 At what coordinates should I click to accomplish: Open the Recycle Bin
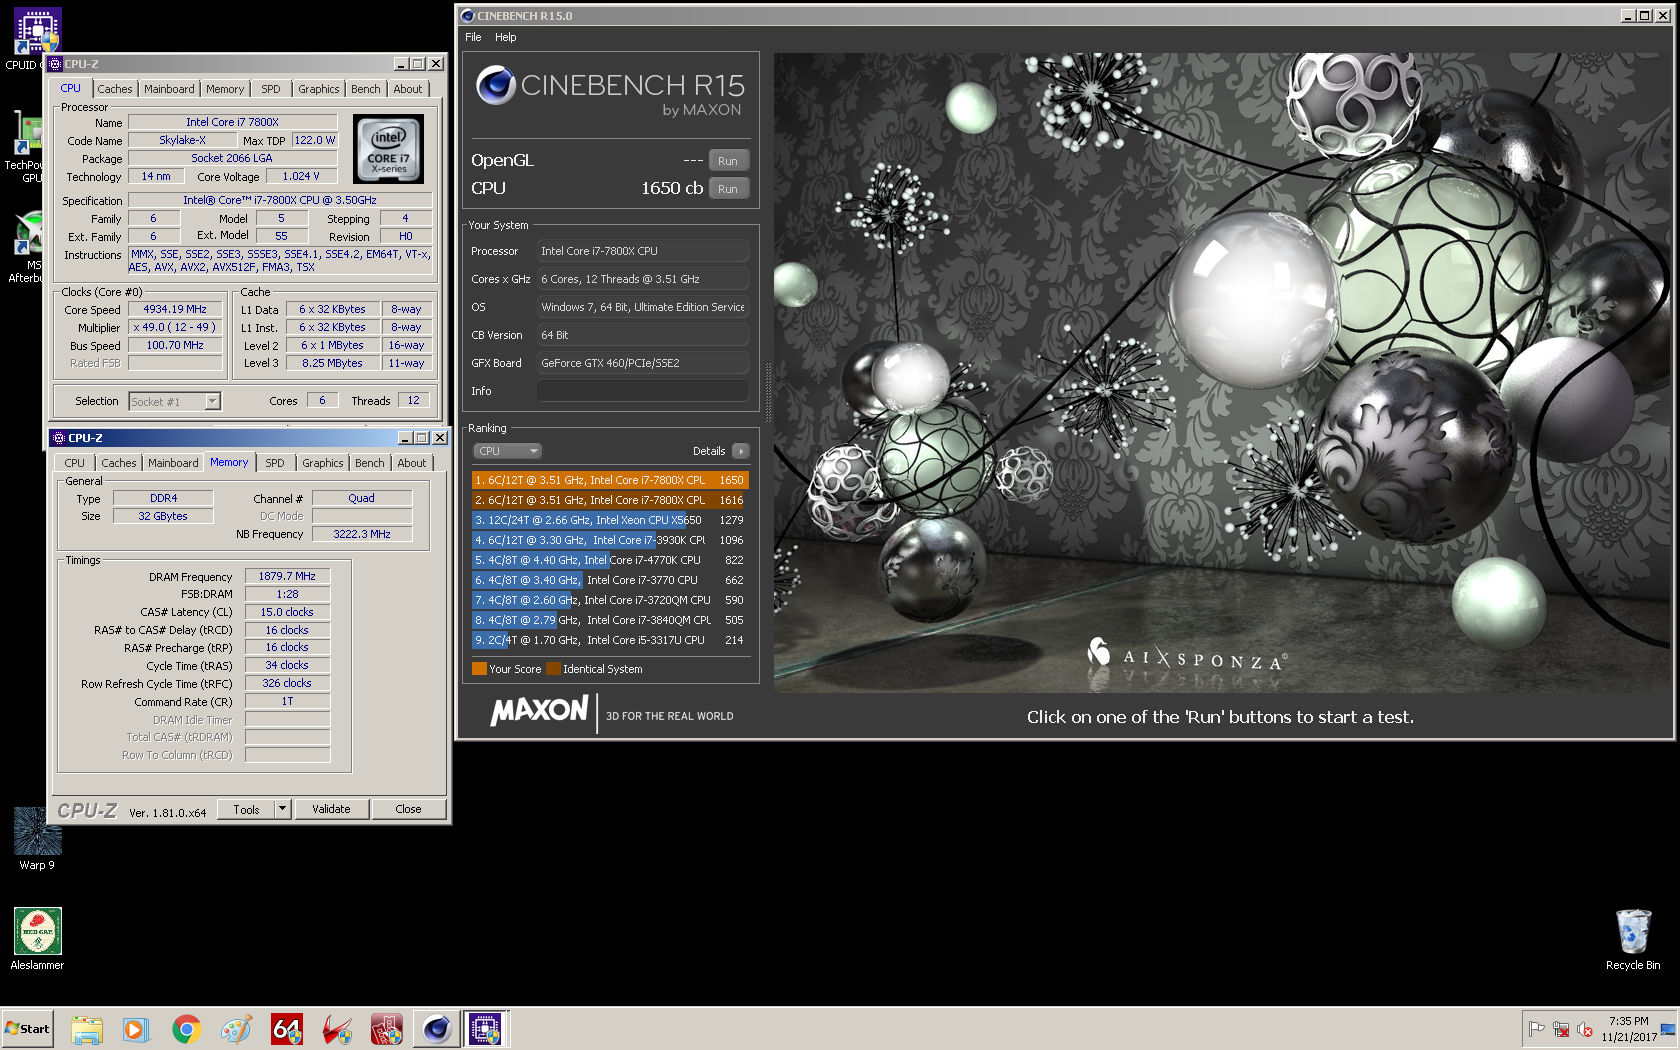click(1632, 938)
